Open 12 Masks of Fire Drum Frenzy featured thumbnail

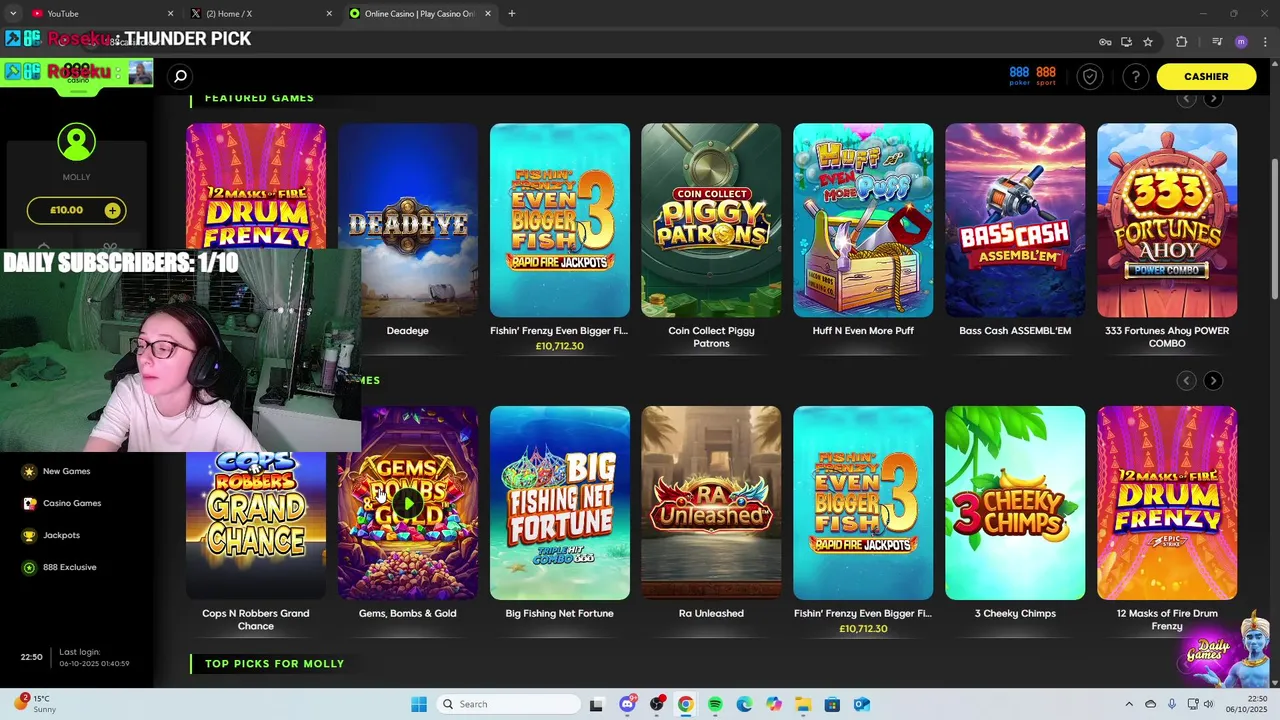pos(255,186)
